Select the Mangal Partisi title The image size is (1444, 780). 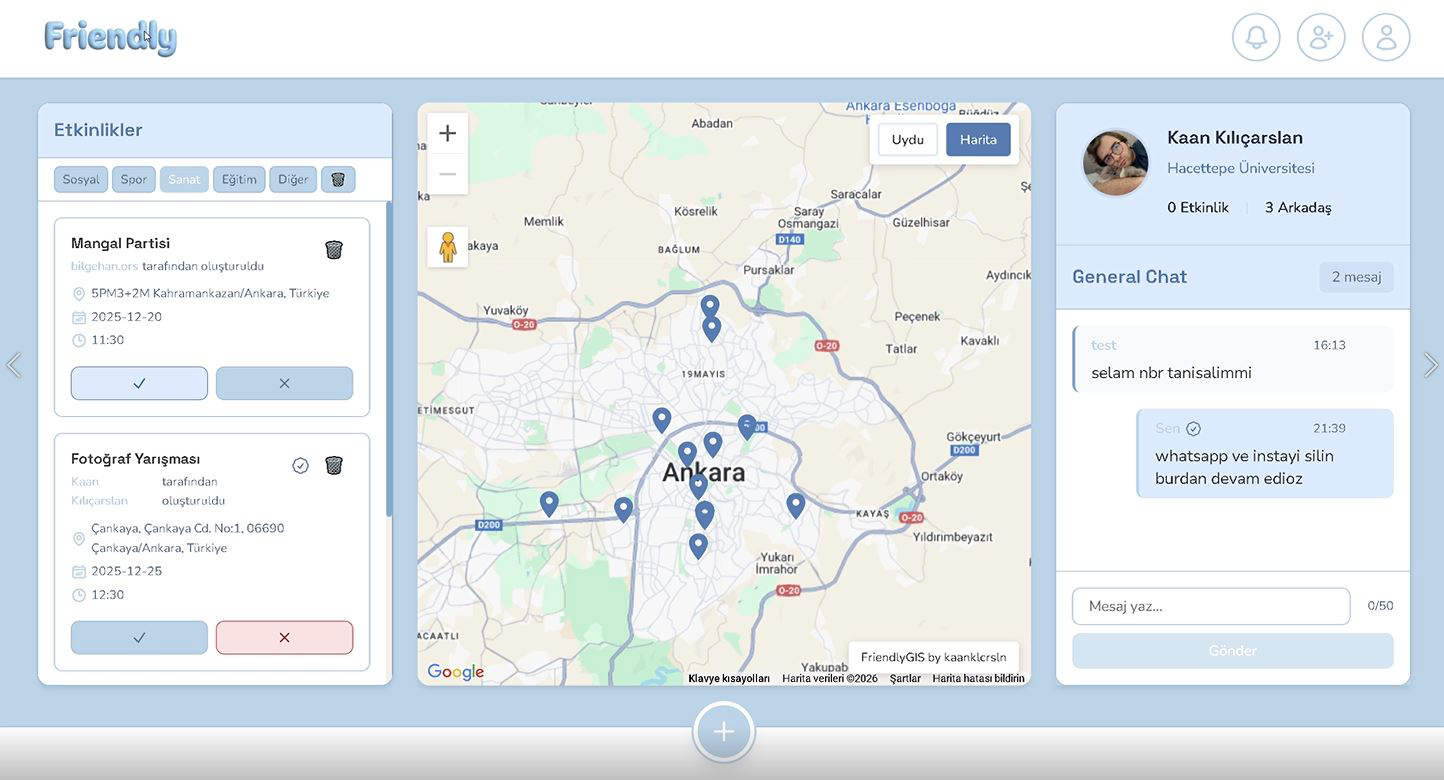[120, 243]
